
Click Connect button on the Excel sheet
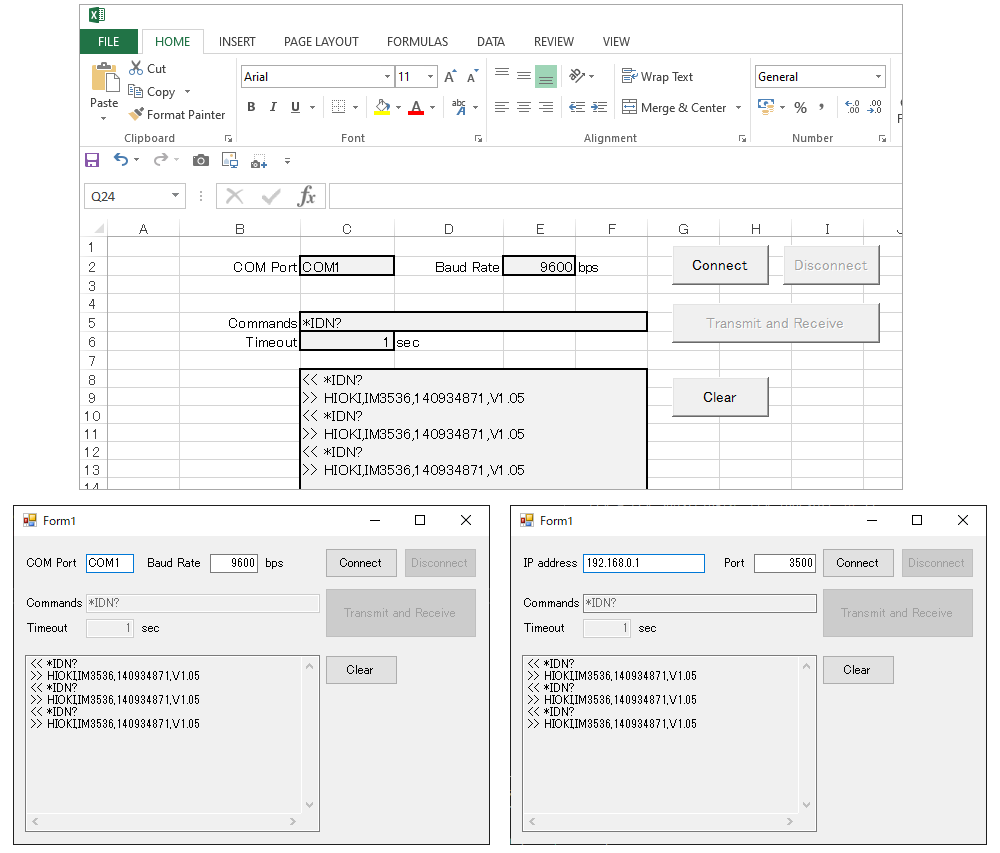point(720,265)
